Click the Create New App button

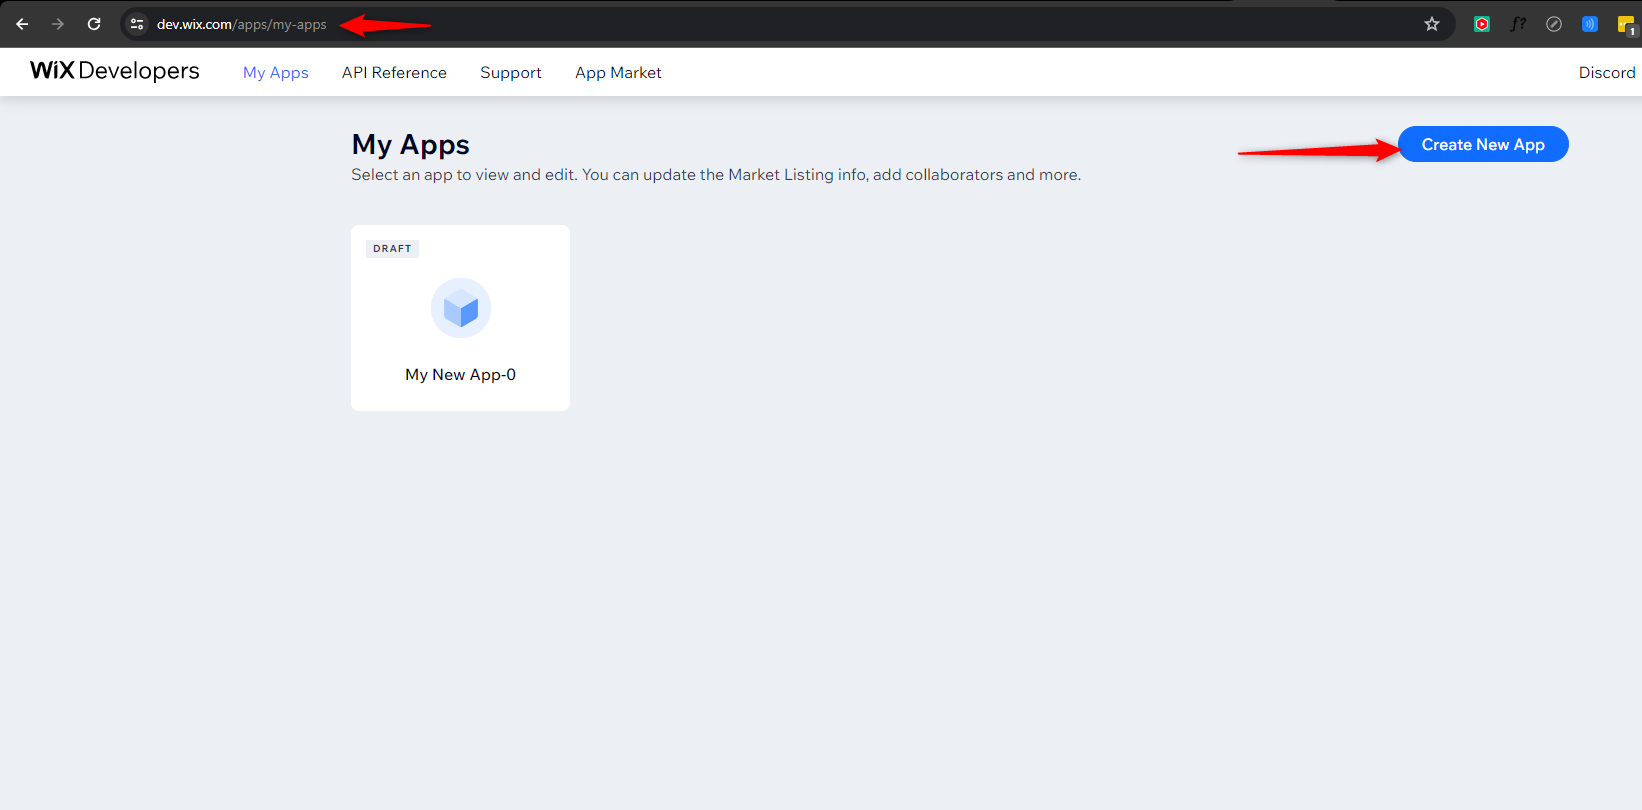pyautogui.click(x=1483, y=144)
